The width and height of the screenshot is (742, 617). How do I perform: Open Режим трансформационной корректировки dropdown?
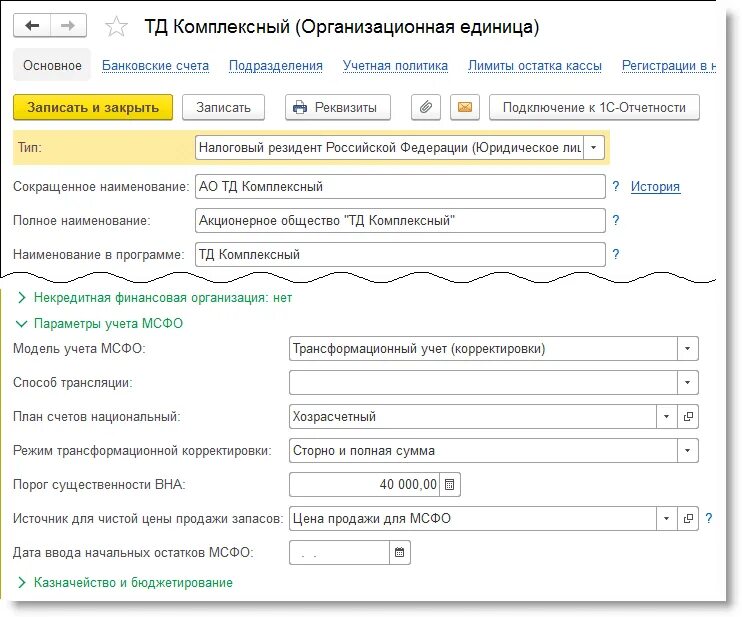coord(688,450)
